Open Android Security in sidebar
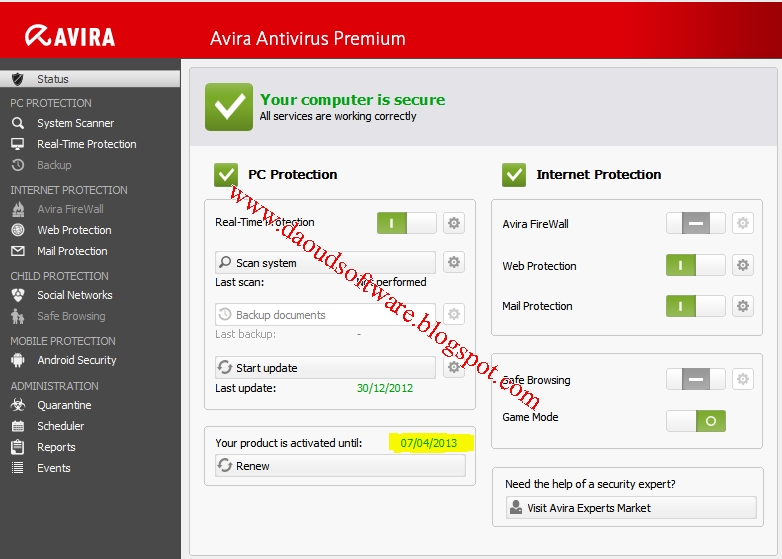The width and height of the screenshot is (782, 559). point(77,360)
